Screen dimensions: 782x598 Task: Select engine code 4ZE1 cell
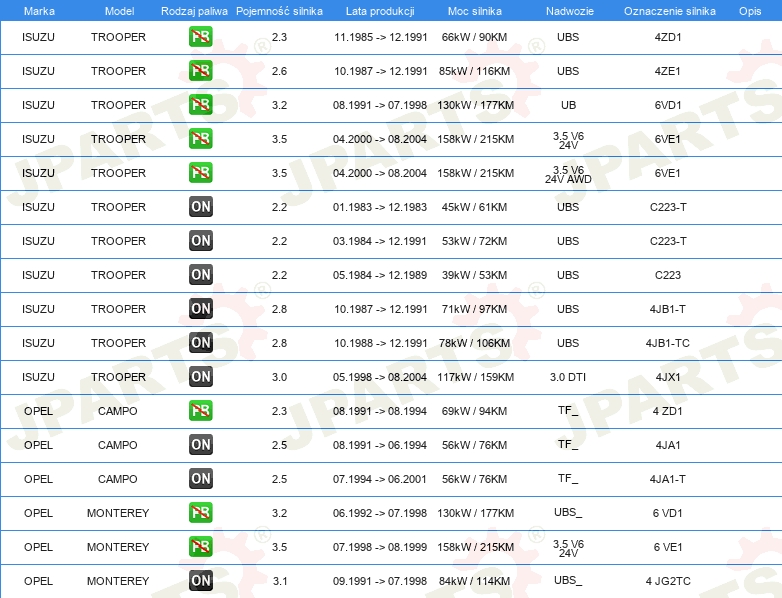click(x=667, y=71)
